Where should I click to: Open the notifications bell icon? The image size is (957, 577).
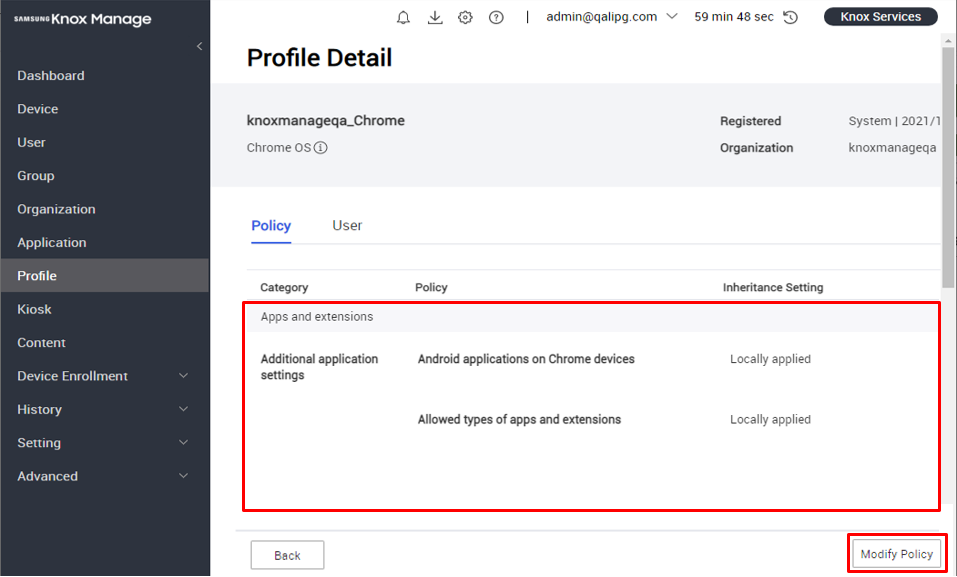pyautogui.click(x=403, y=17)
